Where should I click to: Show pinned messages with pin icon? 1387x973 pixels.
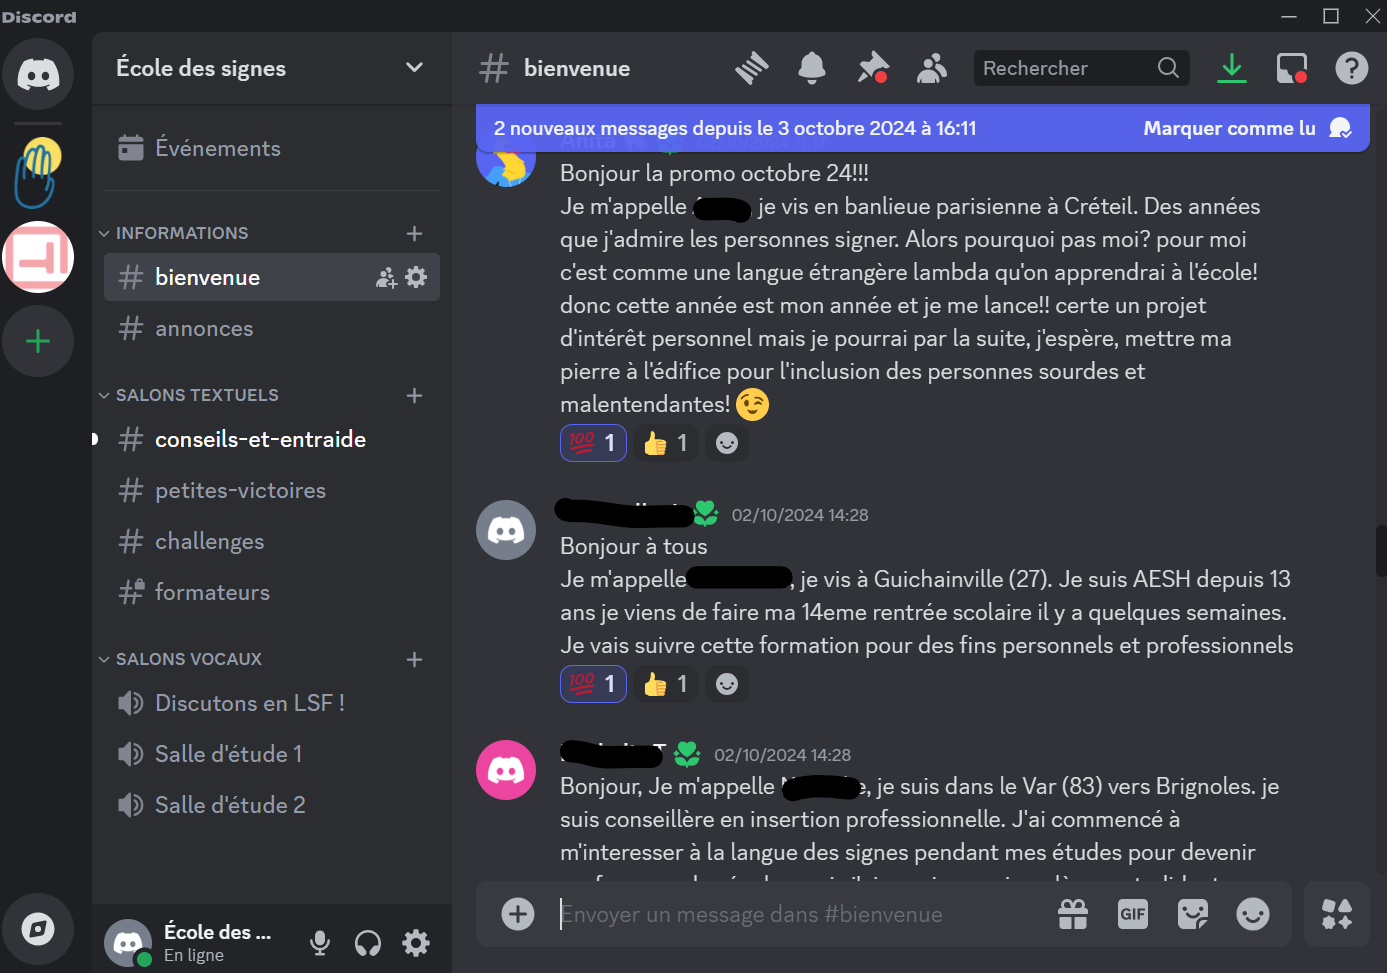tap(873, 68)
